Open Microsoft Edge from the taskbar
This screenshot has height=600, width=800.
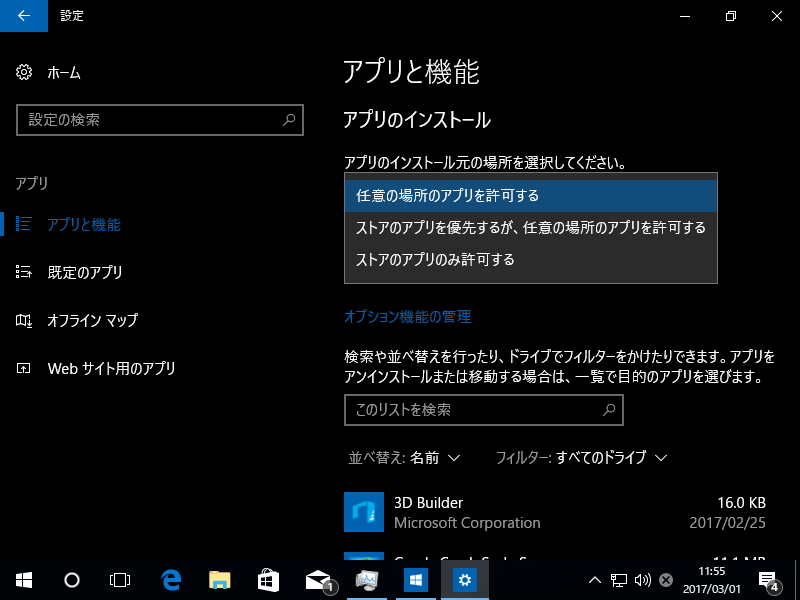coord(170,580)
